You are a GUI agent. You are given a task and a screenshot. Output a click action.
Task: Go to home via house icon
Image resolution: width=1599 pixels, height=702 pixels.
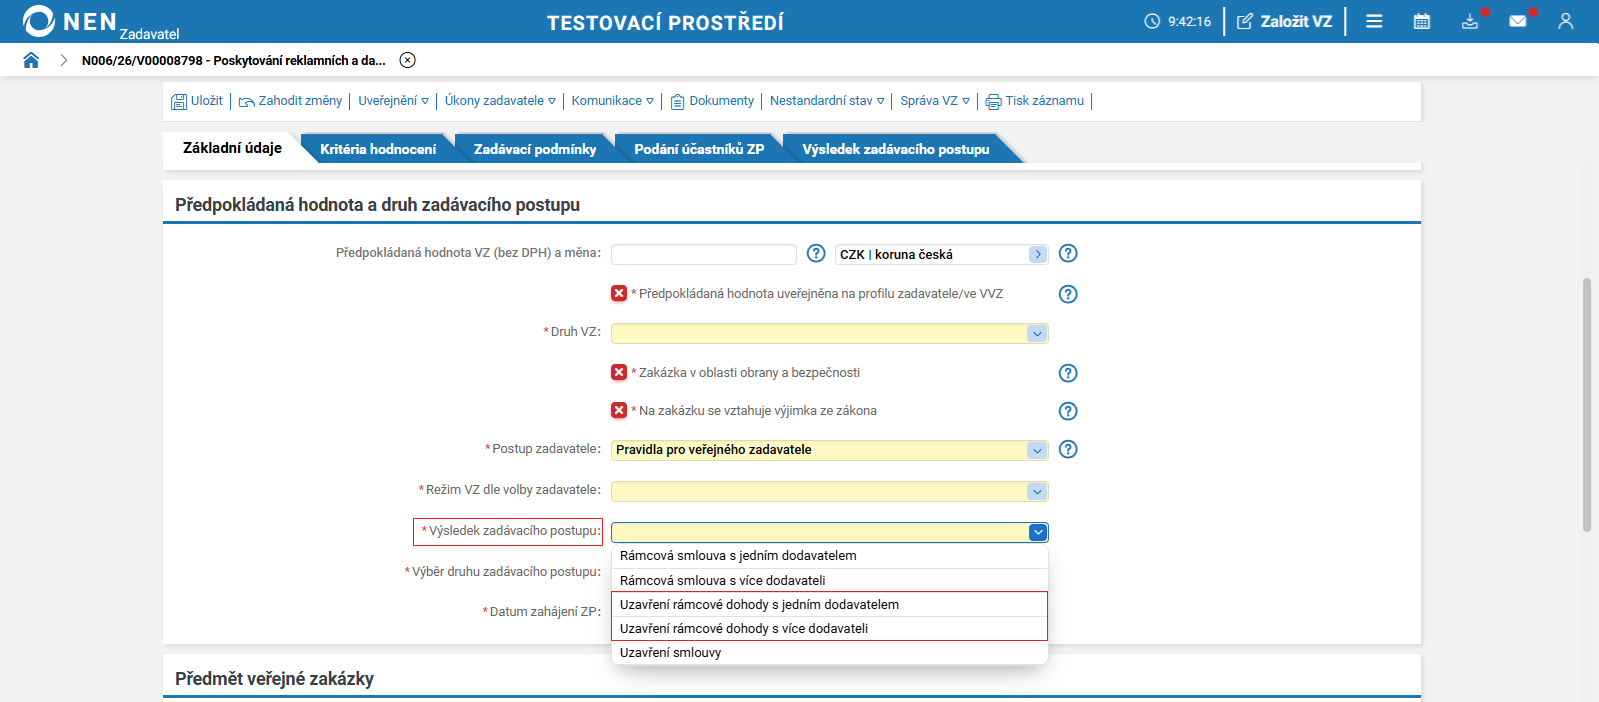[31, 60]
